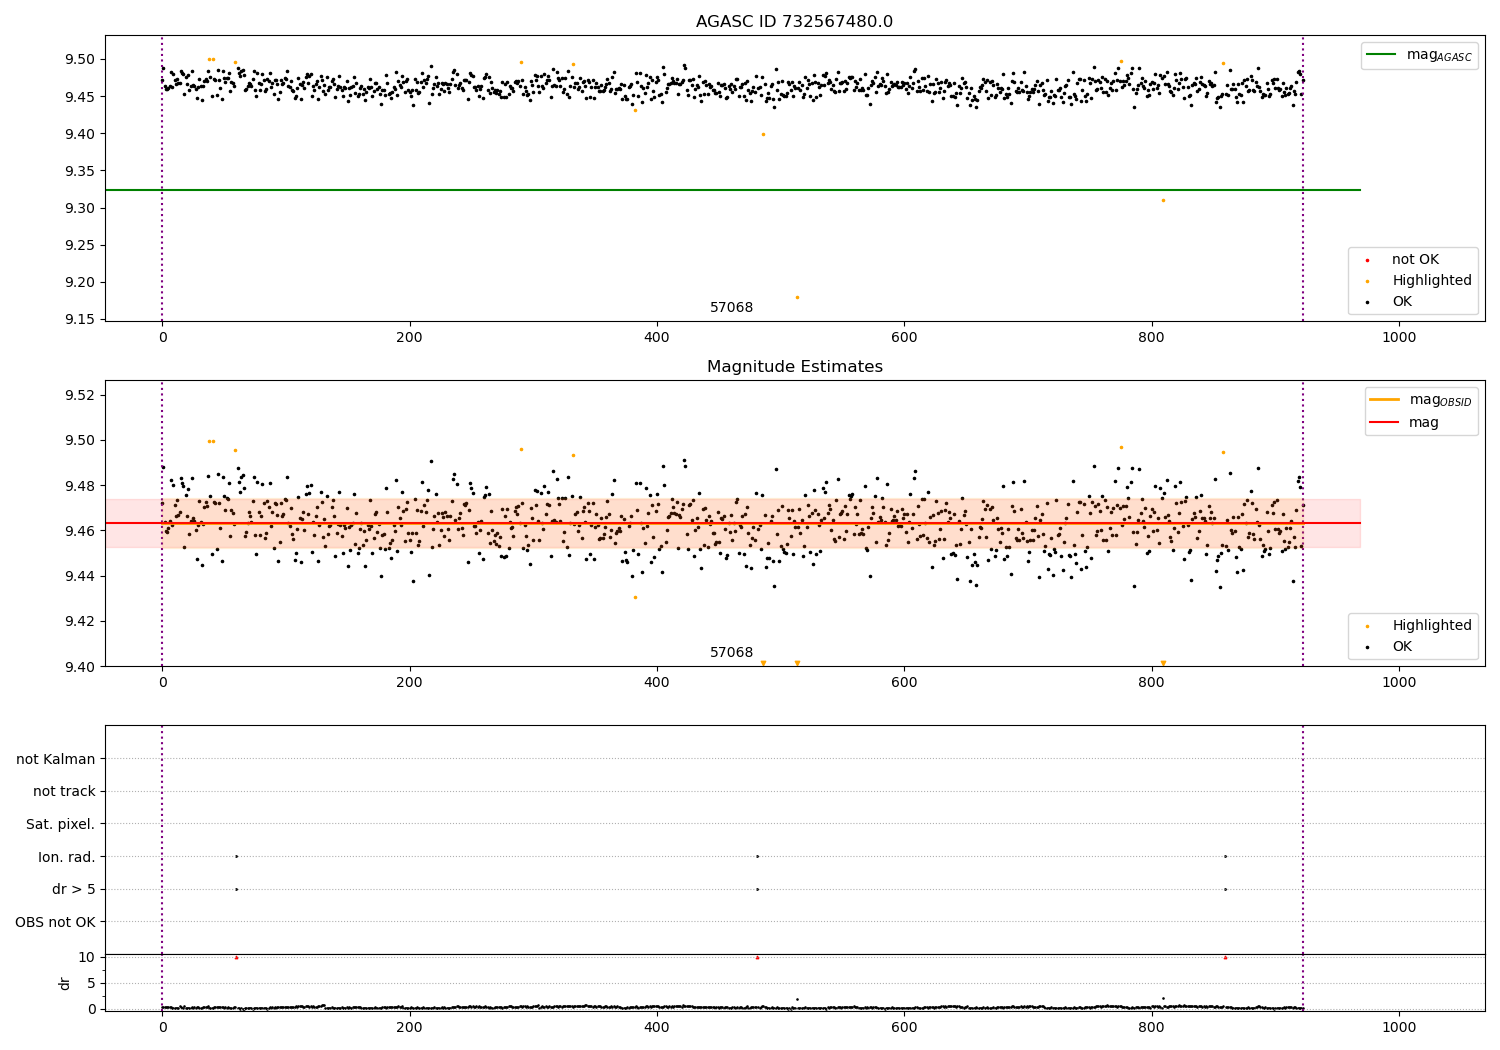This screenshot has height=1050, width=1500.
Task: Click the lowest orange outlier near 9.18
Action: tap(797, 297)
